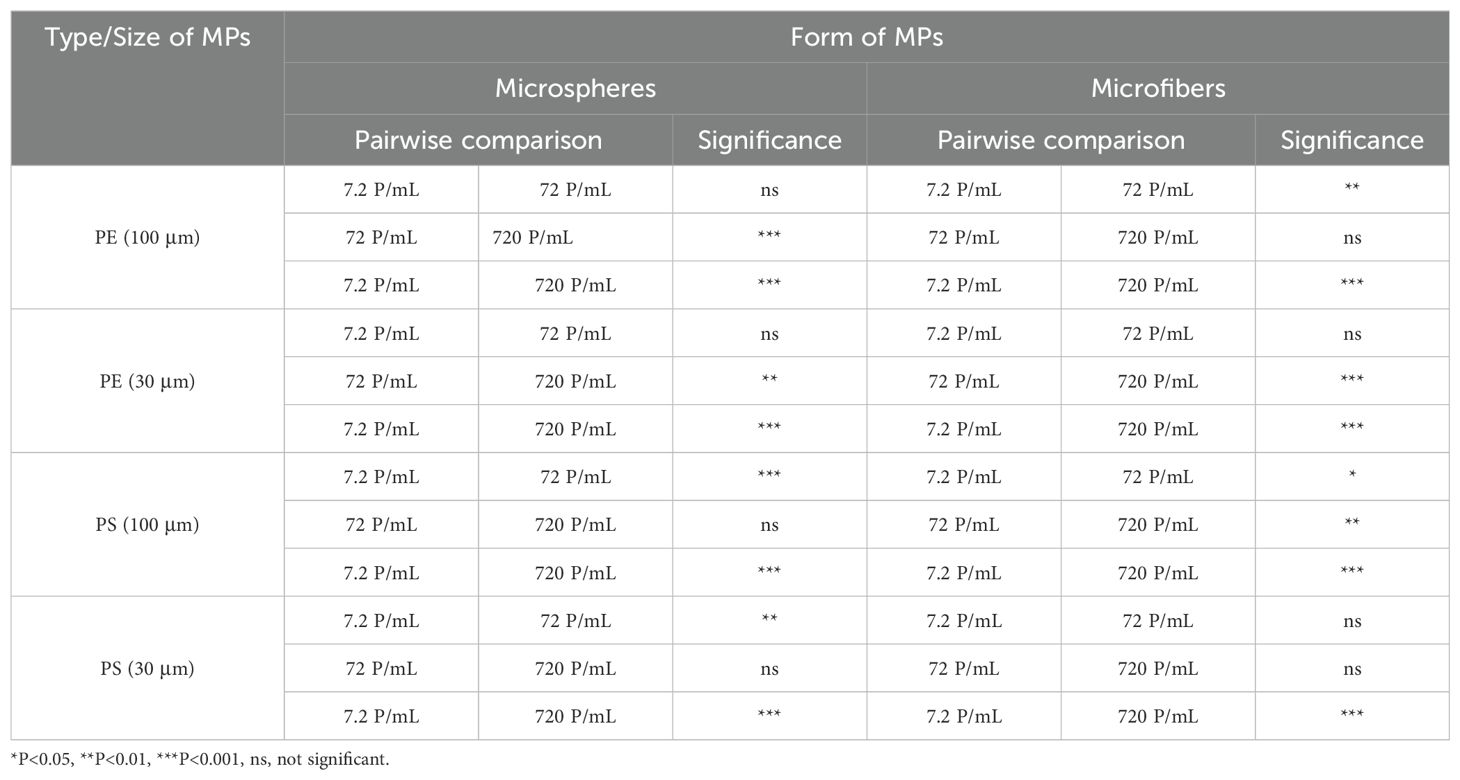Click the Microfibers column group header

[1157, 88]
